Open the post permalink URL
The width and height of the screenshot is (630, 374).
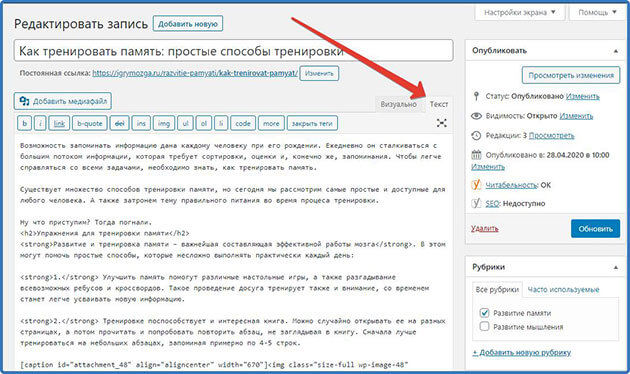[195, 73]
